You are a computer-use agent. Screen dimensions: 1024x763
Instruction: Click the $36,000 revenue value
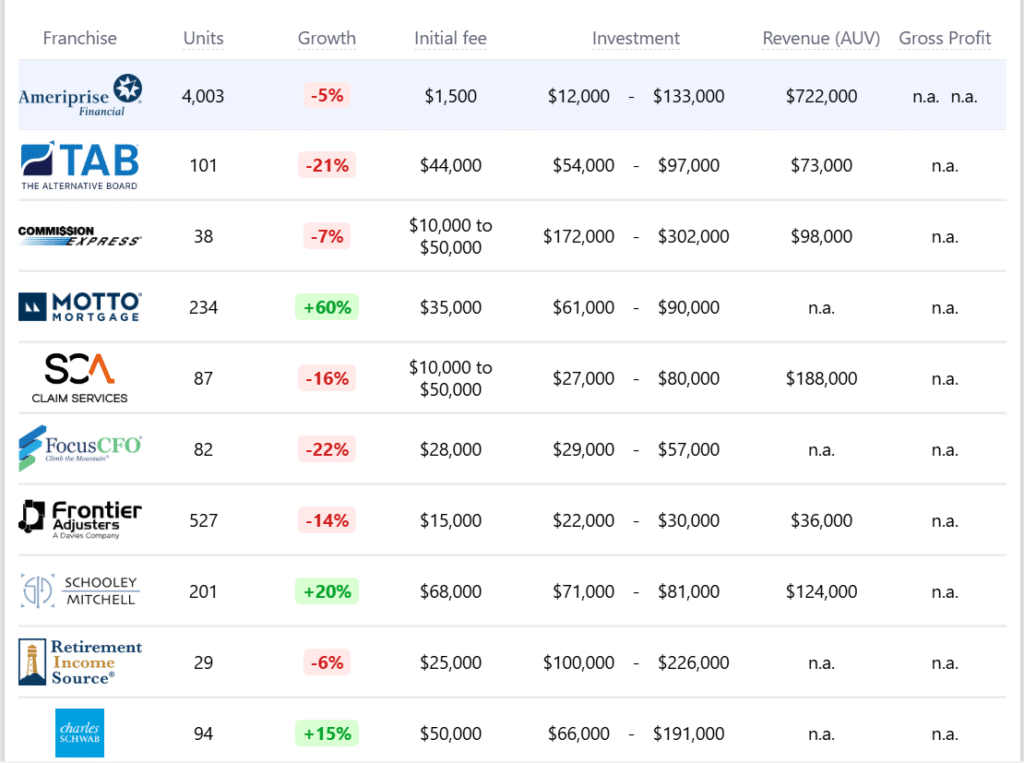[822, 521]
